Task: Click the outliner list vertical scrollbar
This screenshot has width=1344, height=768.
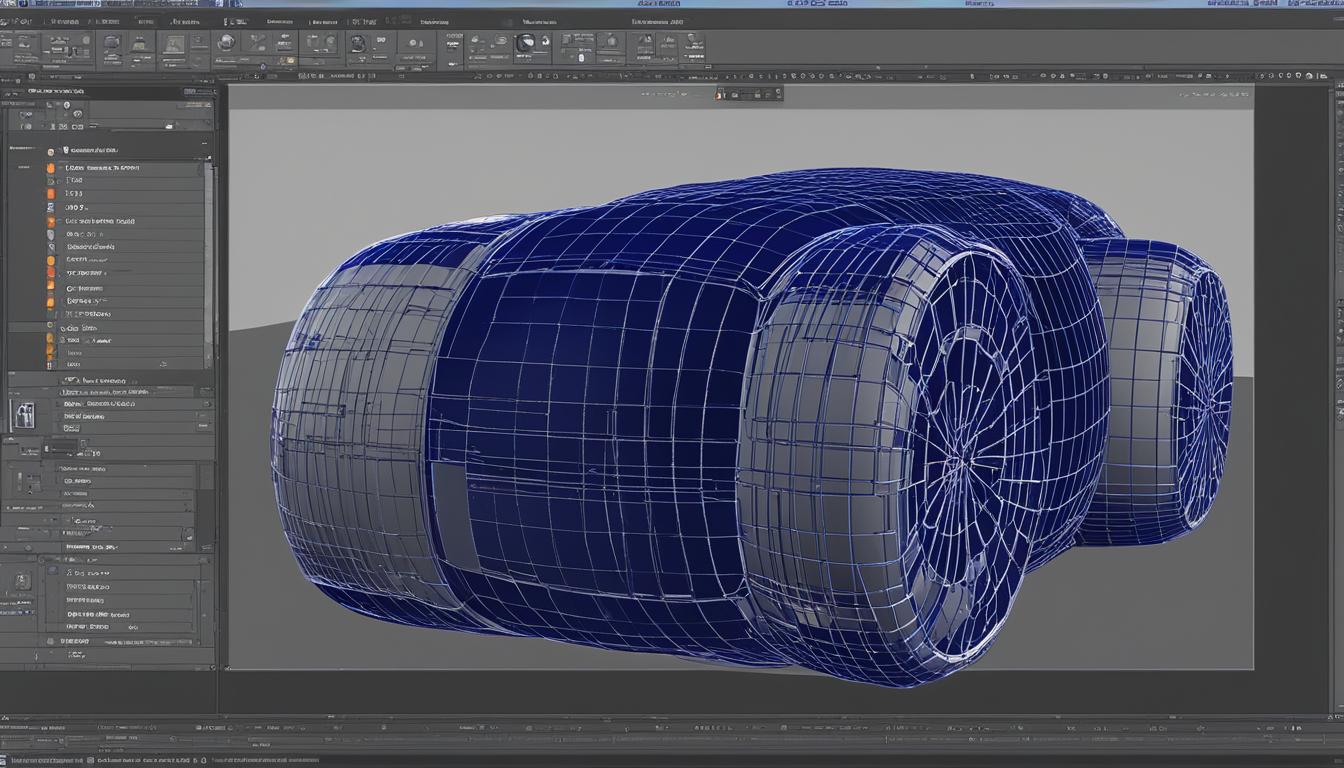Action: (209, 260)
